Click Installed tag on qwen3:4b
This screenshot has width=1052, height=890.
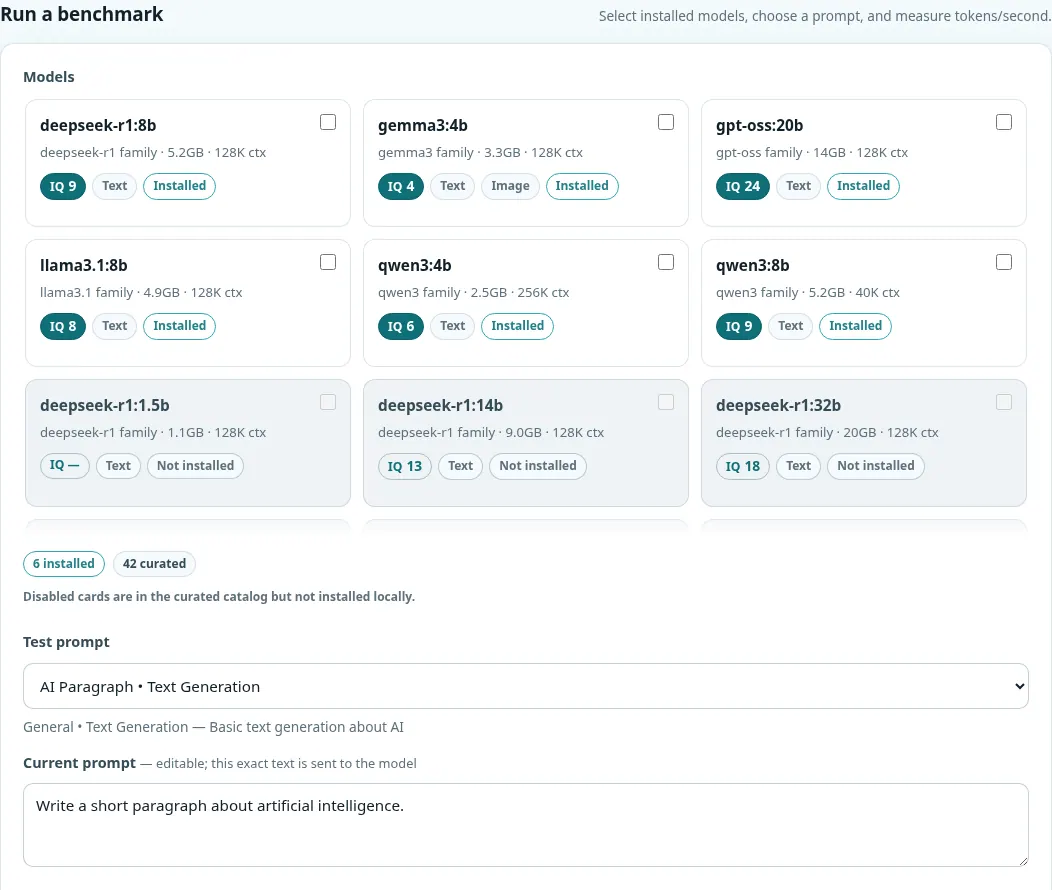(x=517, y=327)
